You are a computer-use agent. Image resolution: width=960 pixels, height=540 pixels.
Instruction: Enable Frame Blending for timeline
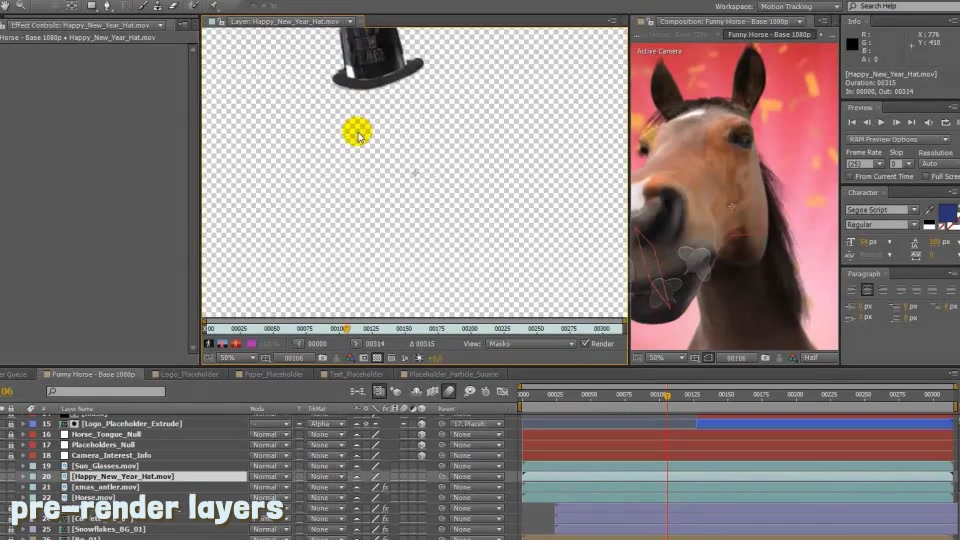pyautogui.click(x=432, y=391)
